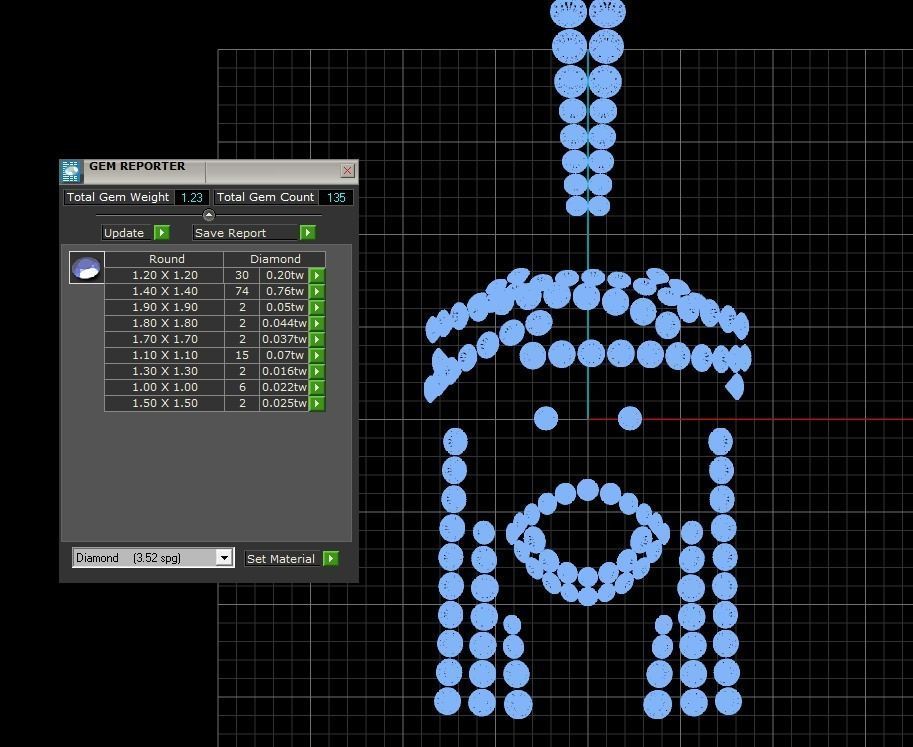Viewport: 913px width, 747px height.
Task: Select the 1.50 X 1.50 size cell
Action: click(165, 403)
